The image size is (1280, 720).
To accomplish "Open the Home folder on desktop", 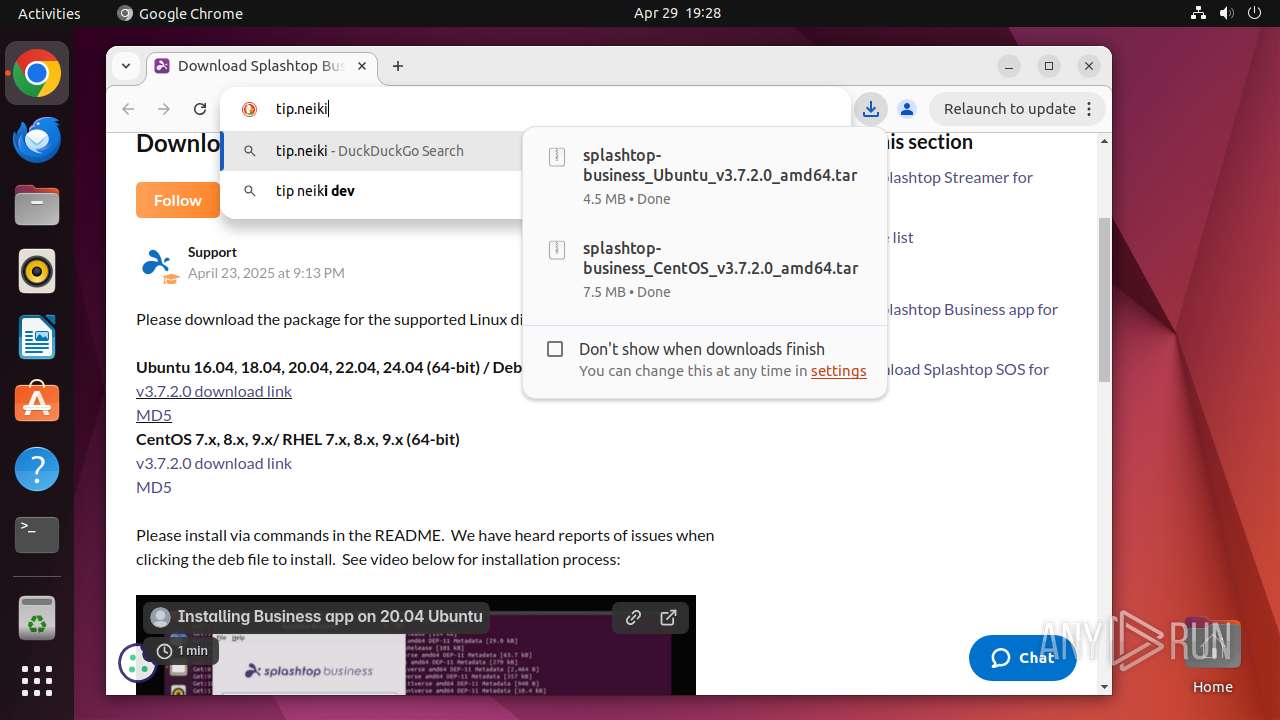I will point(1212,655).
